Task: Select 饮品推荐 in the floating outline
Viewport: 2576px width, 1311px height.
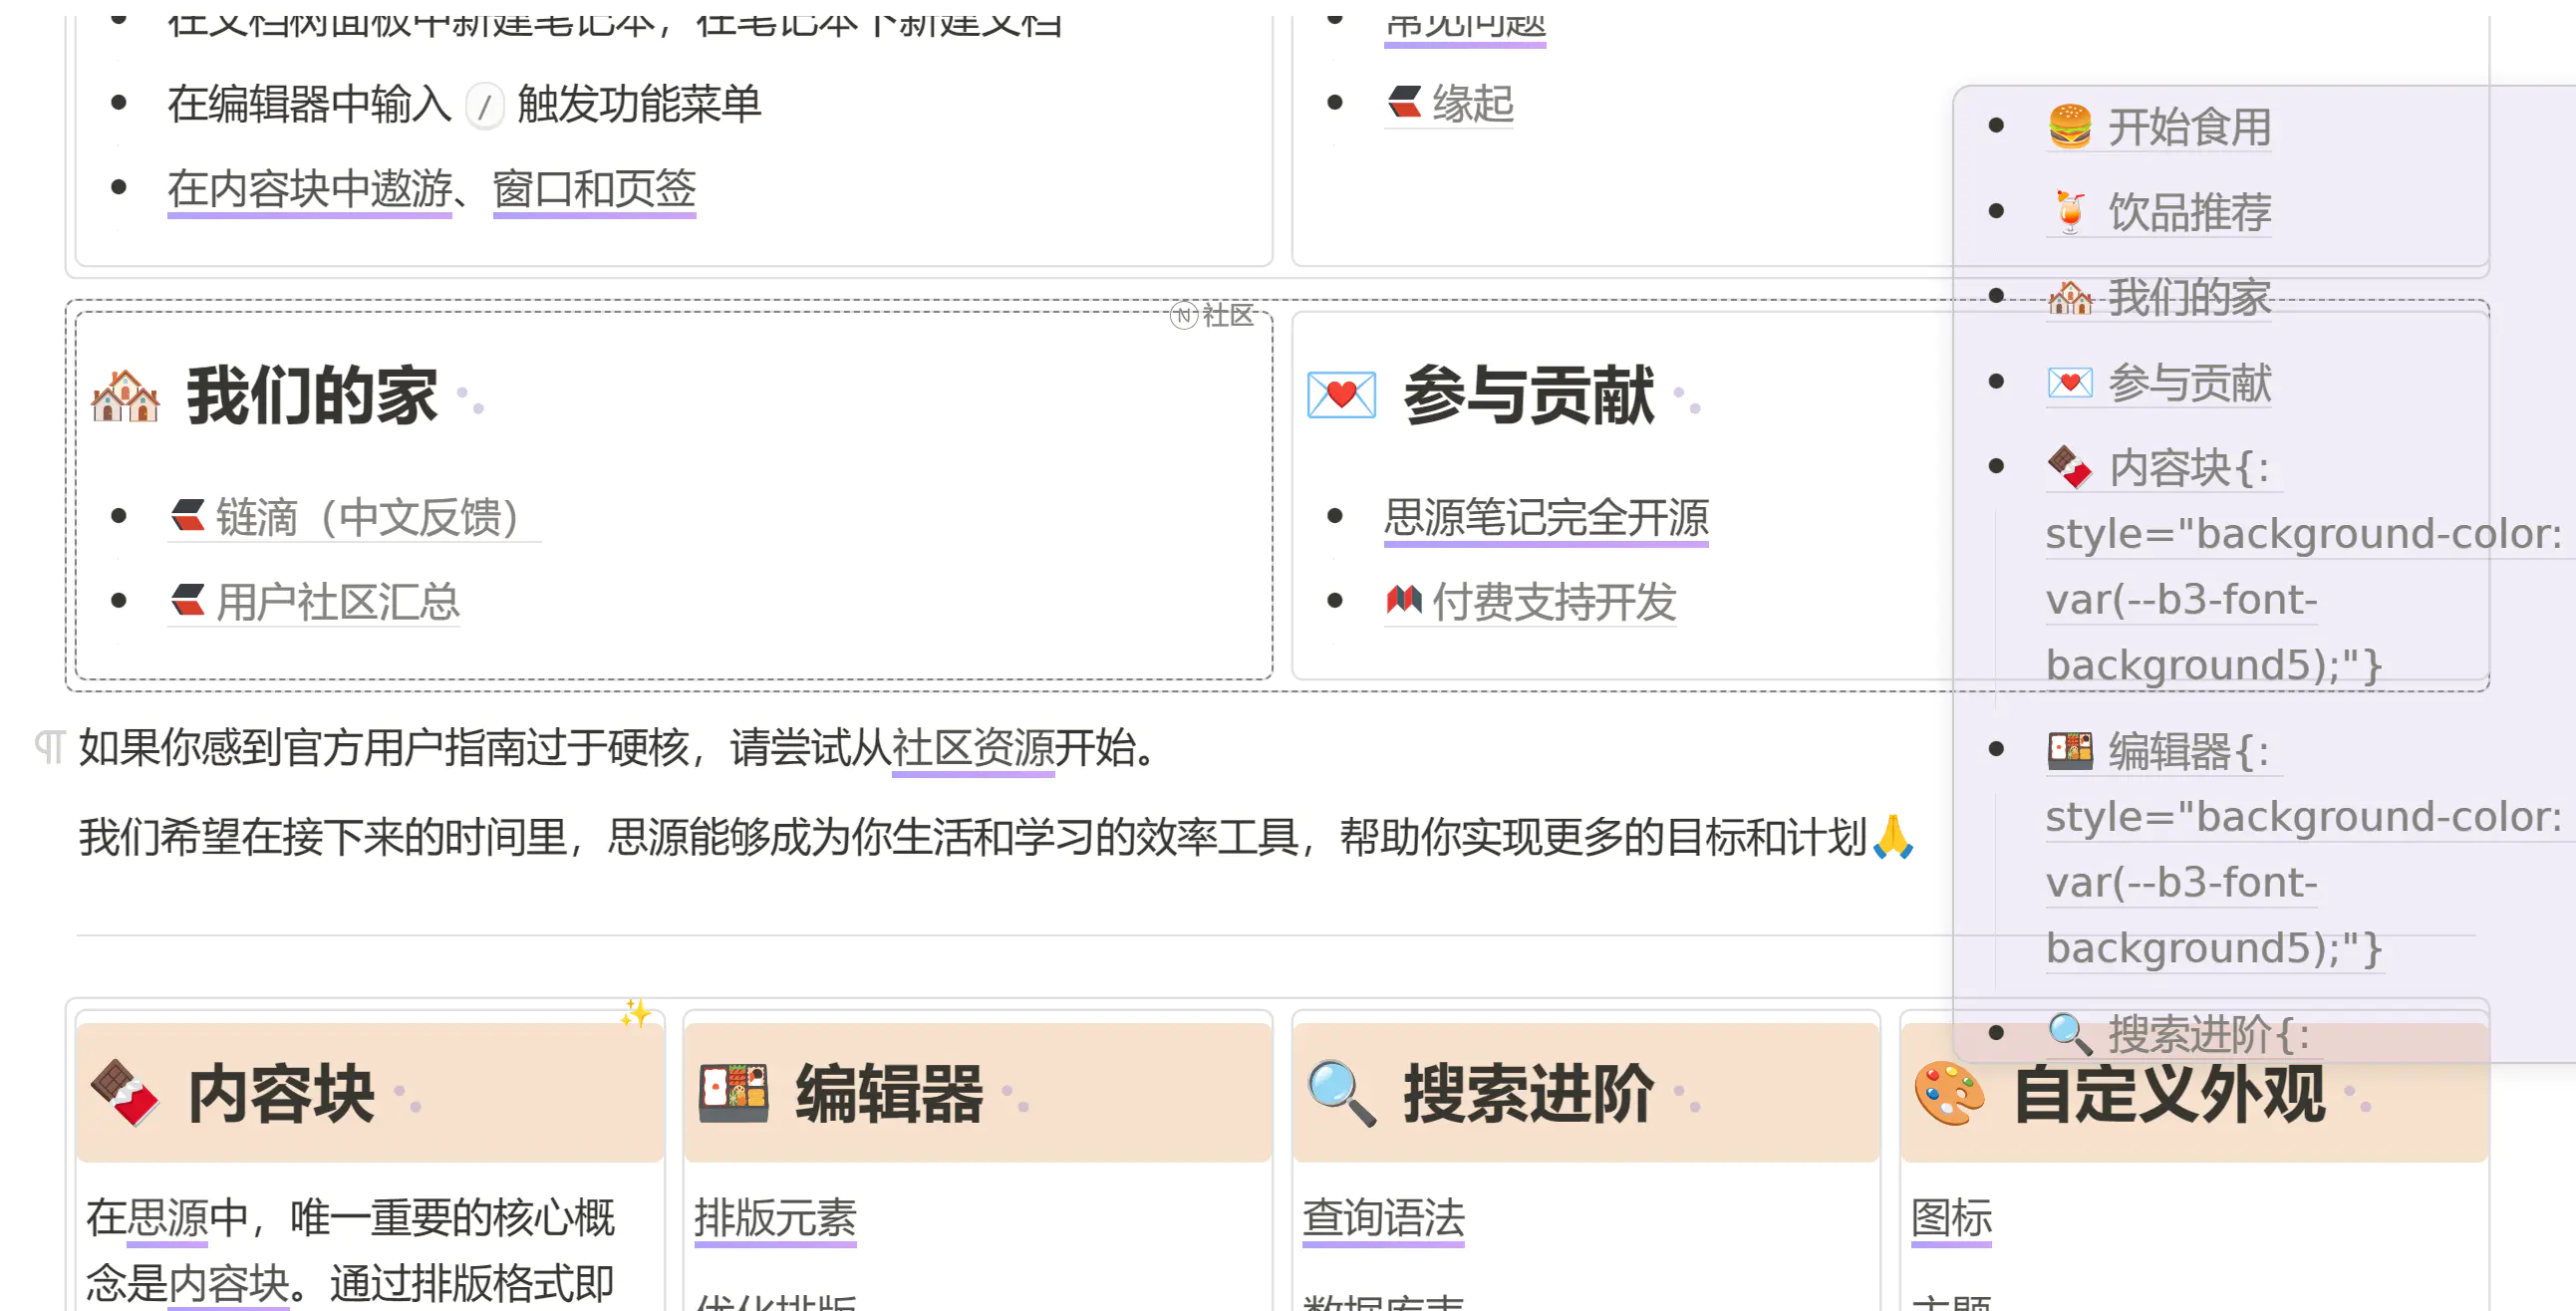Action: pyautogui.click(x=2188, y=213)
